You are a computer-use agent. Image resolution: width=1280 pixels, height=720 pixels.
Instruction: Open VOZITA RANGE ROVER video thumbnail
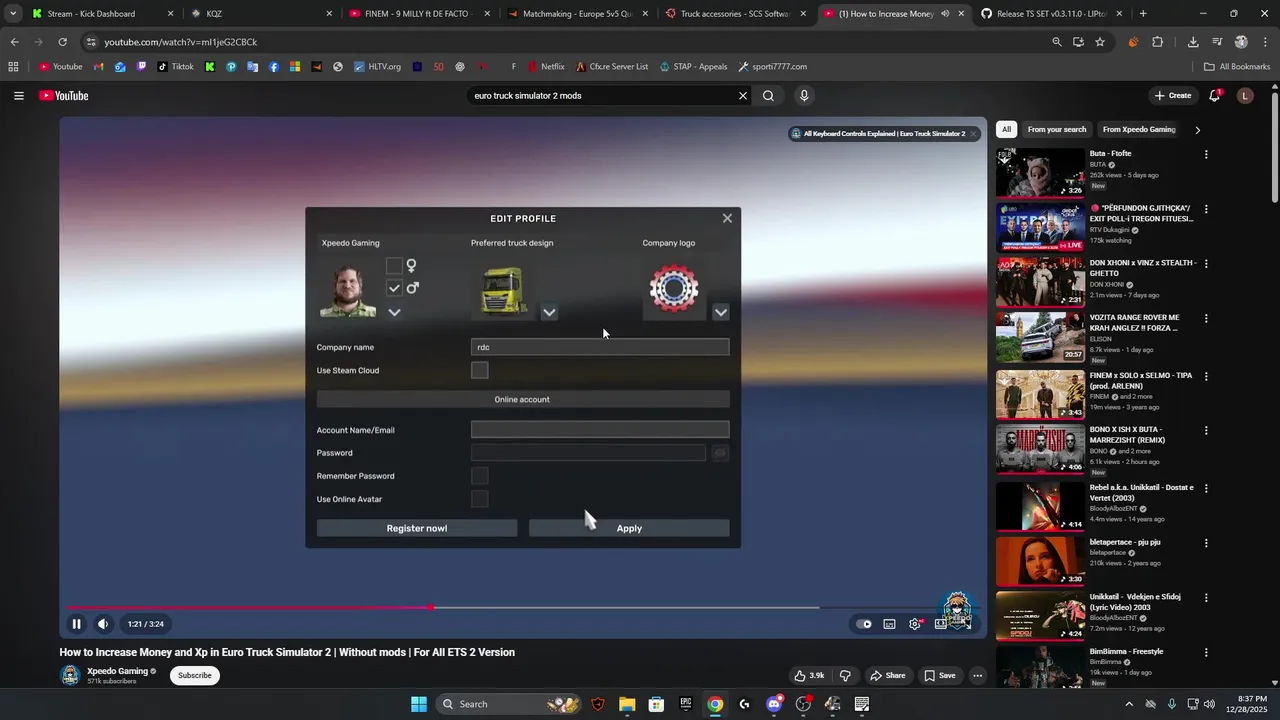pyautogui.click(x=1040, y=337)
